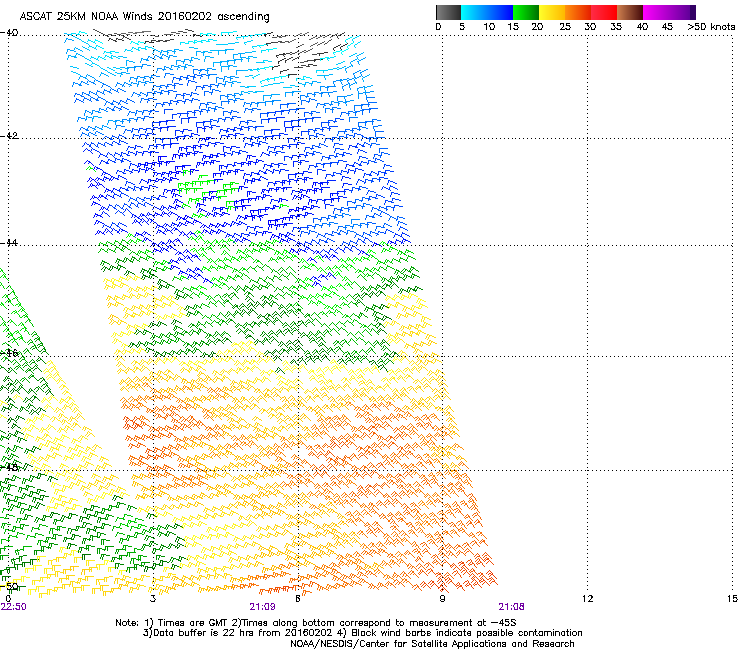Click the purple '21:09' swath time
This screenshot has height=650, width=740.
(262, 607)
